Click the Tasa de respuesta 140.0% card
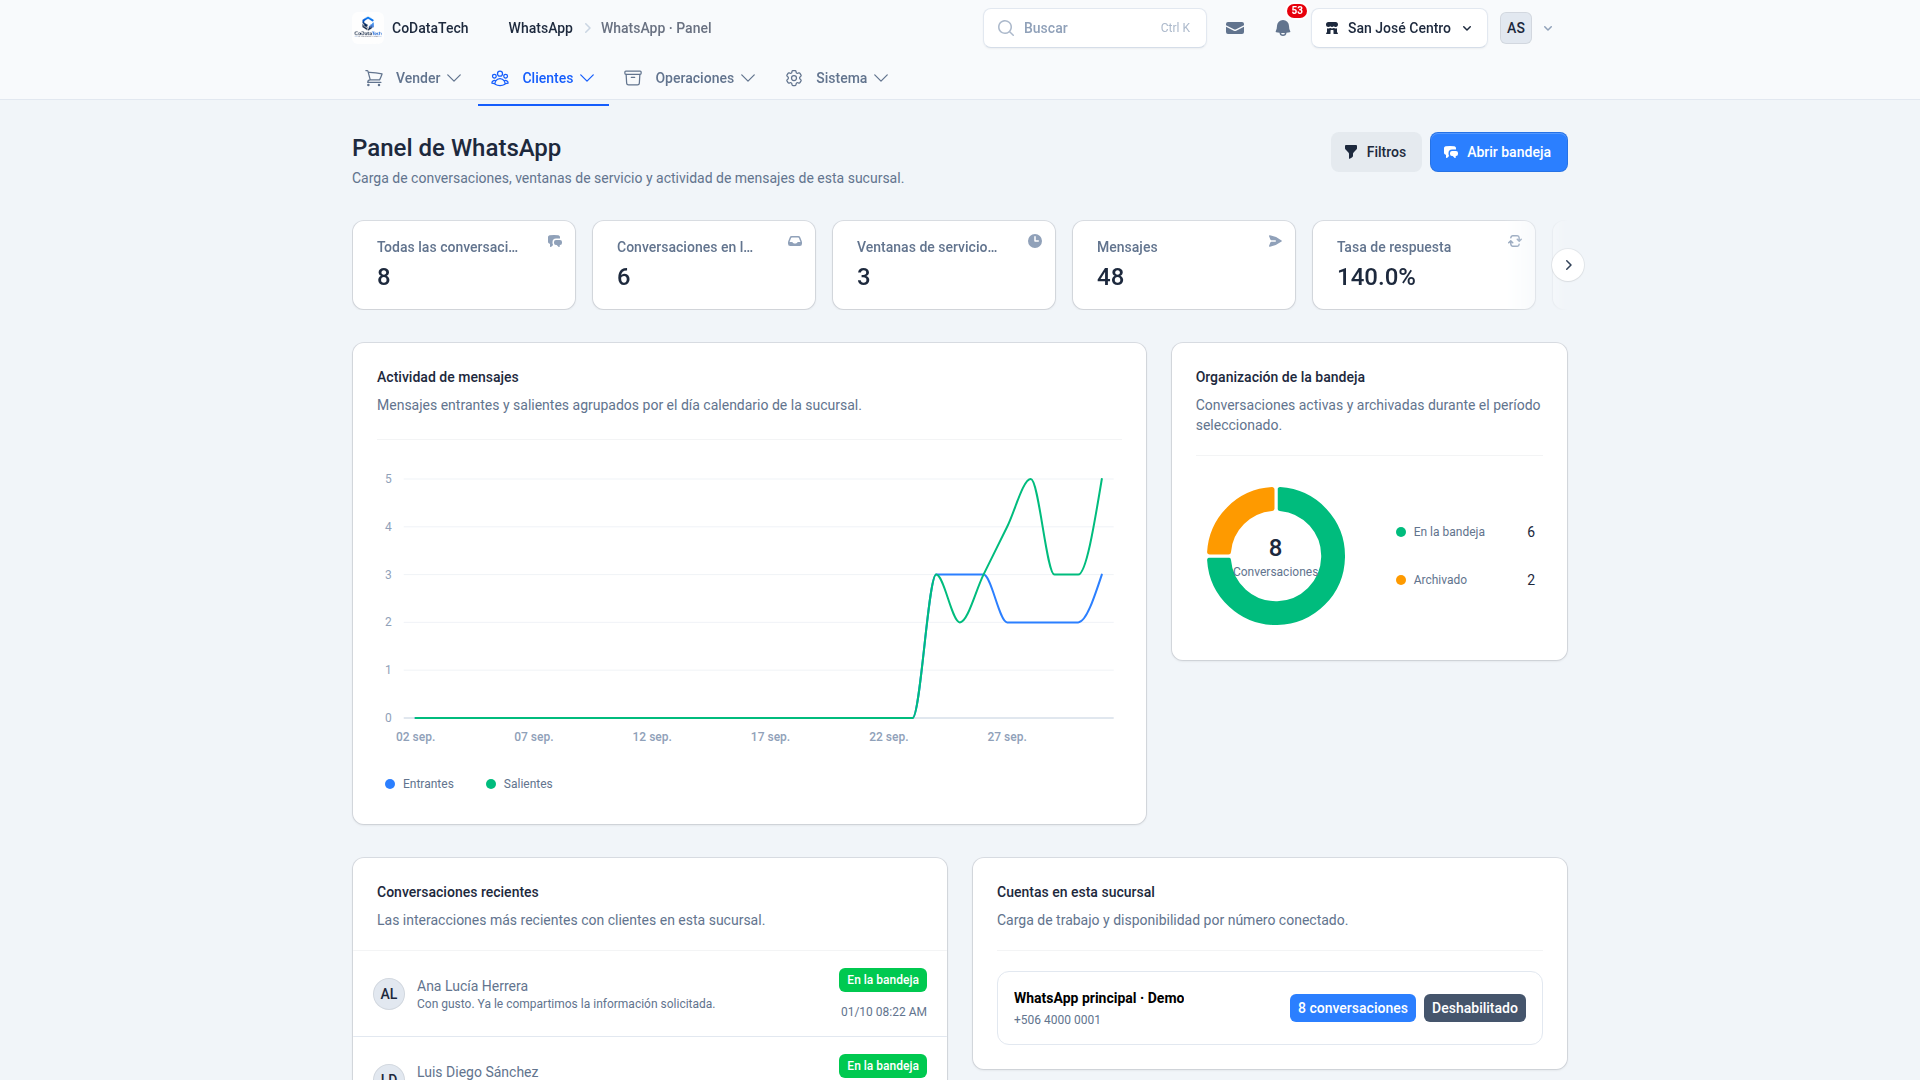 click(x=1424, y=265)
